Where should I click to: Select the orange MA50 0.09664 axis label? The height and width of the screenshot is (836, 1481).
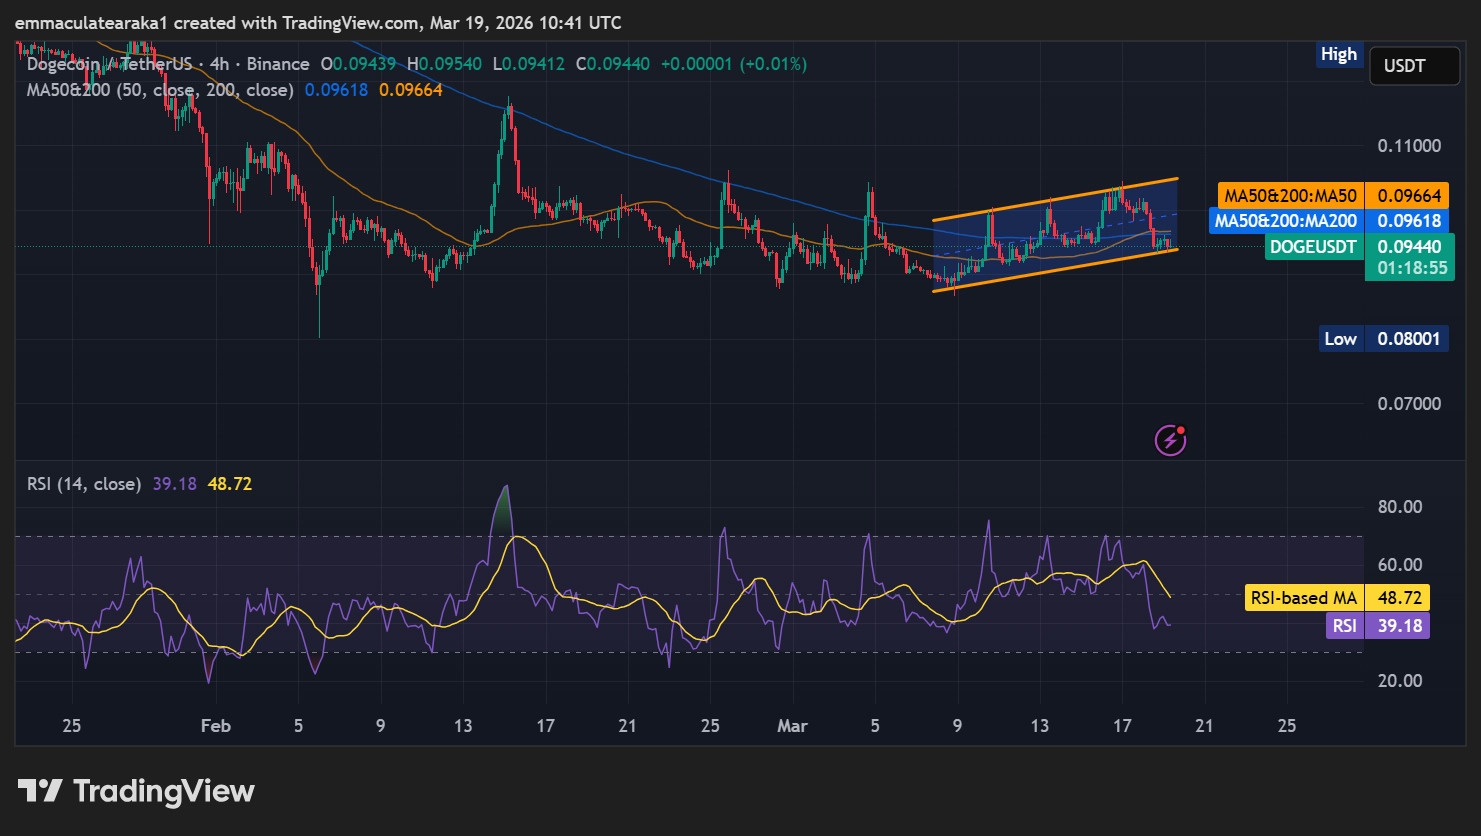coord(1332,196)
